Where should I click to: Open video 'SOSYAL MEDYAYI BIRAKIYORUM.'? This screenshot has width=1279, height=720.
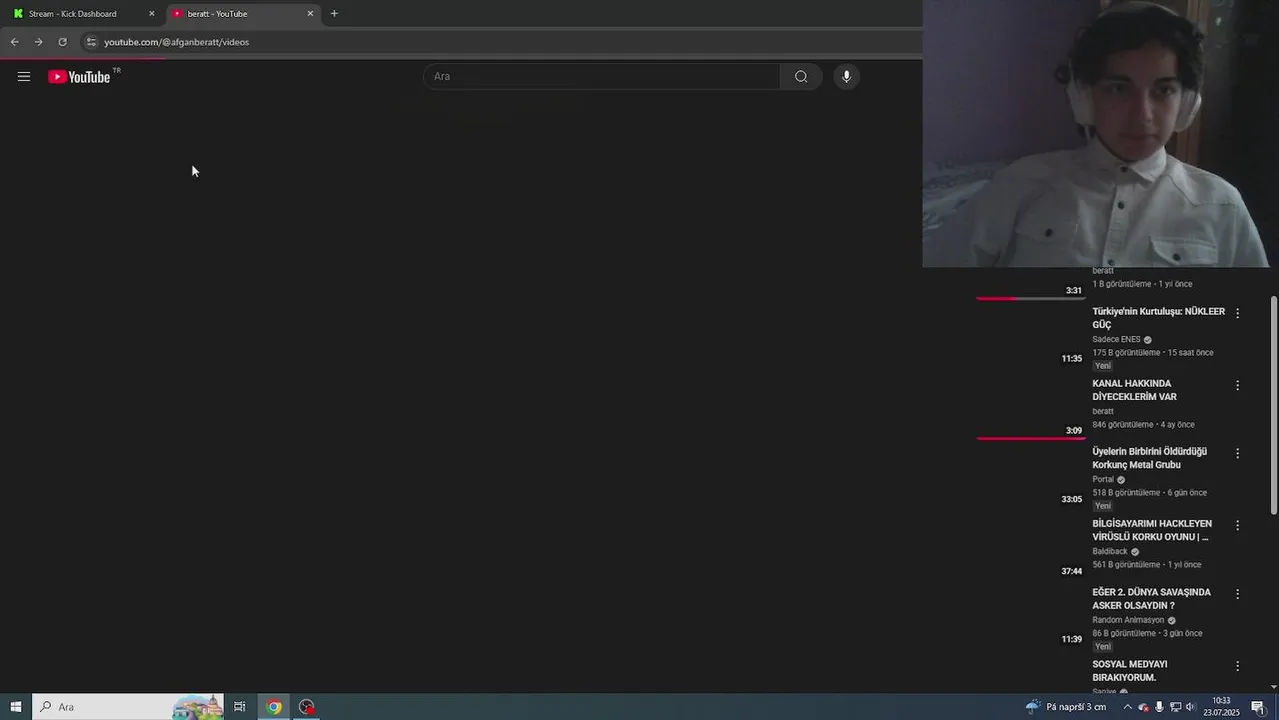1130,671
